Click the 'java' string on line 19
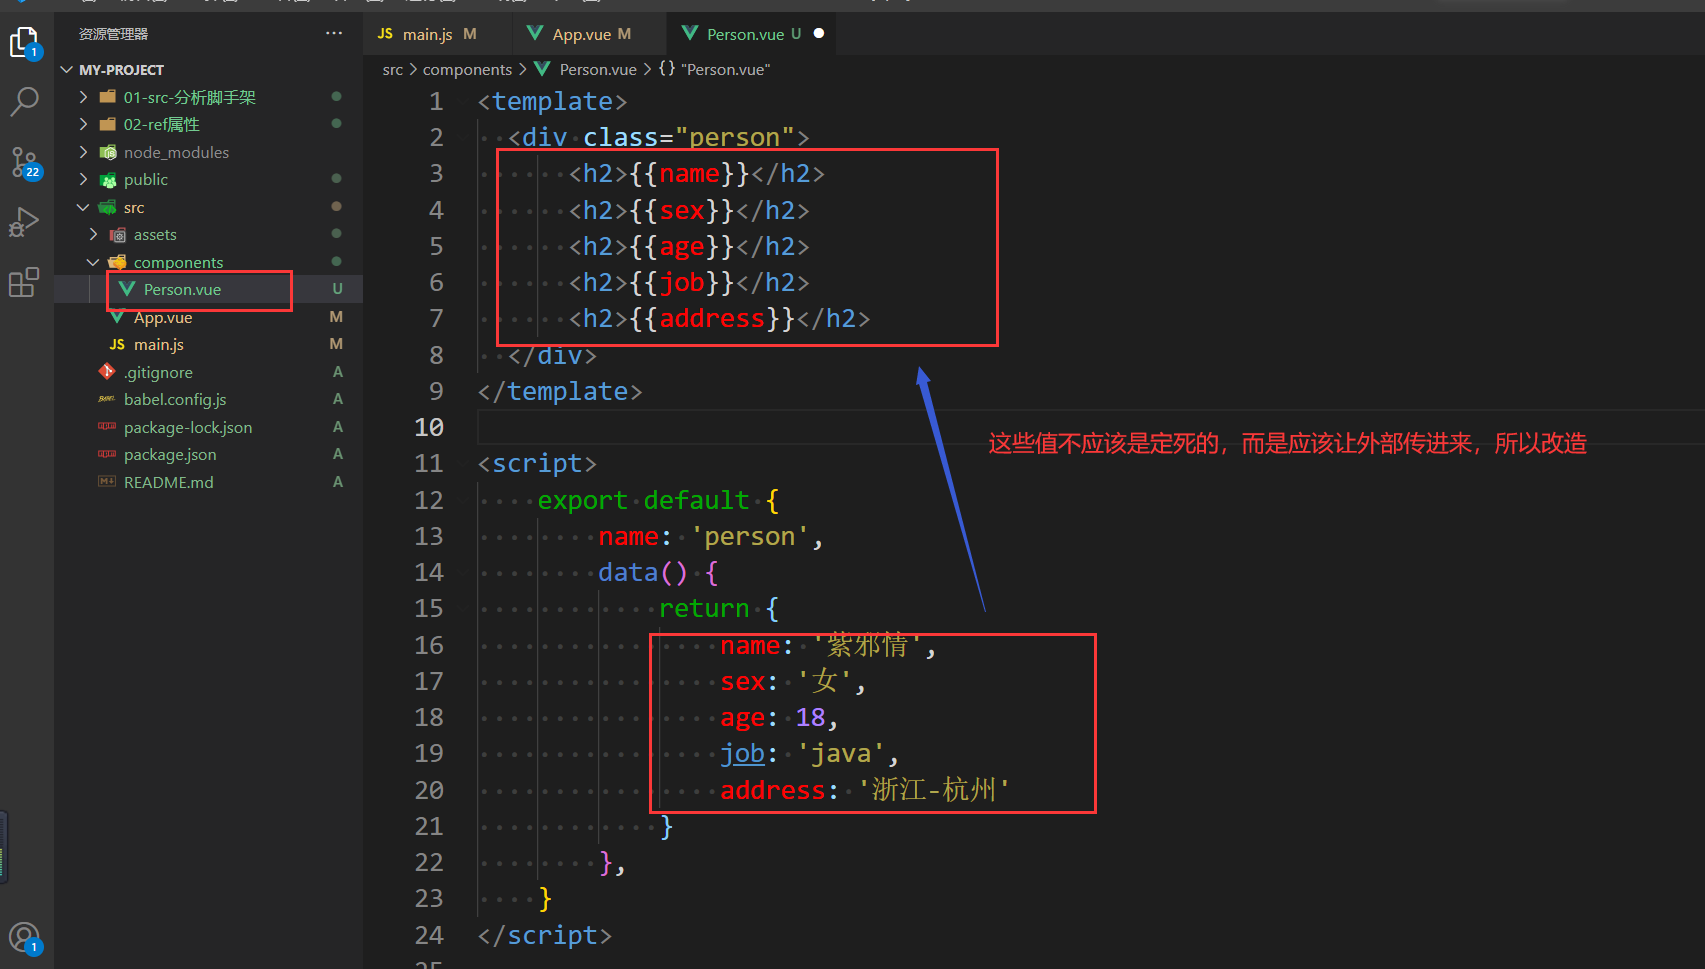This screenshot has height=969, width=1705. 841,753
